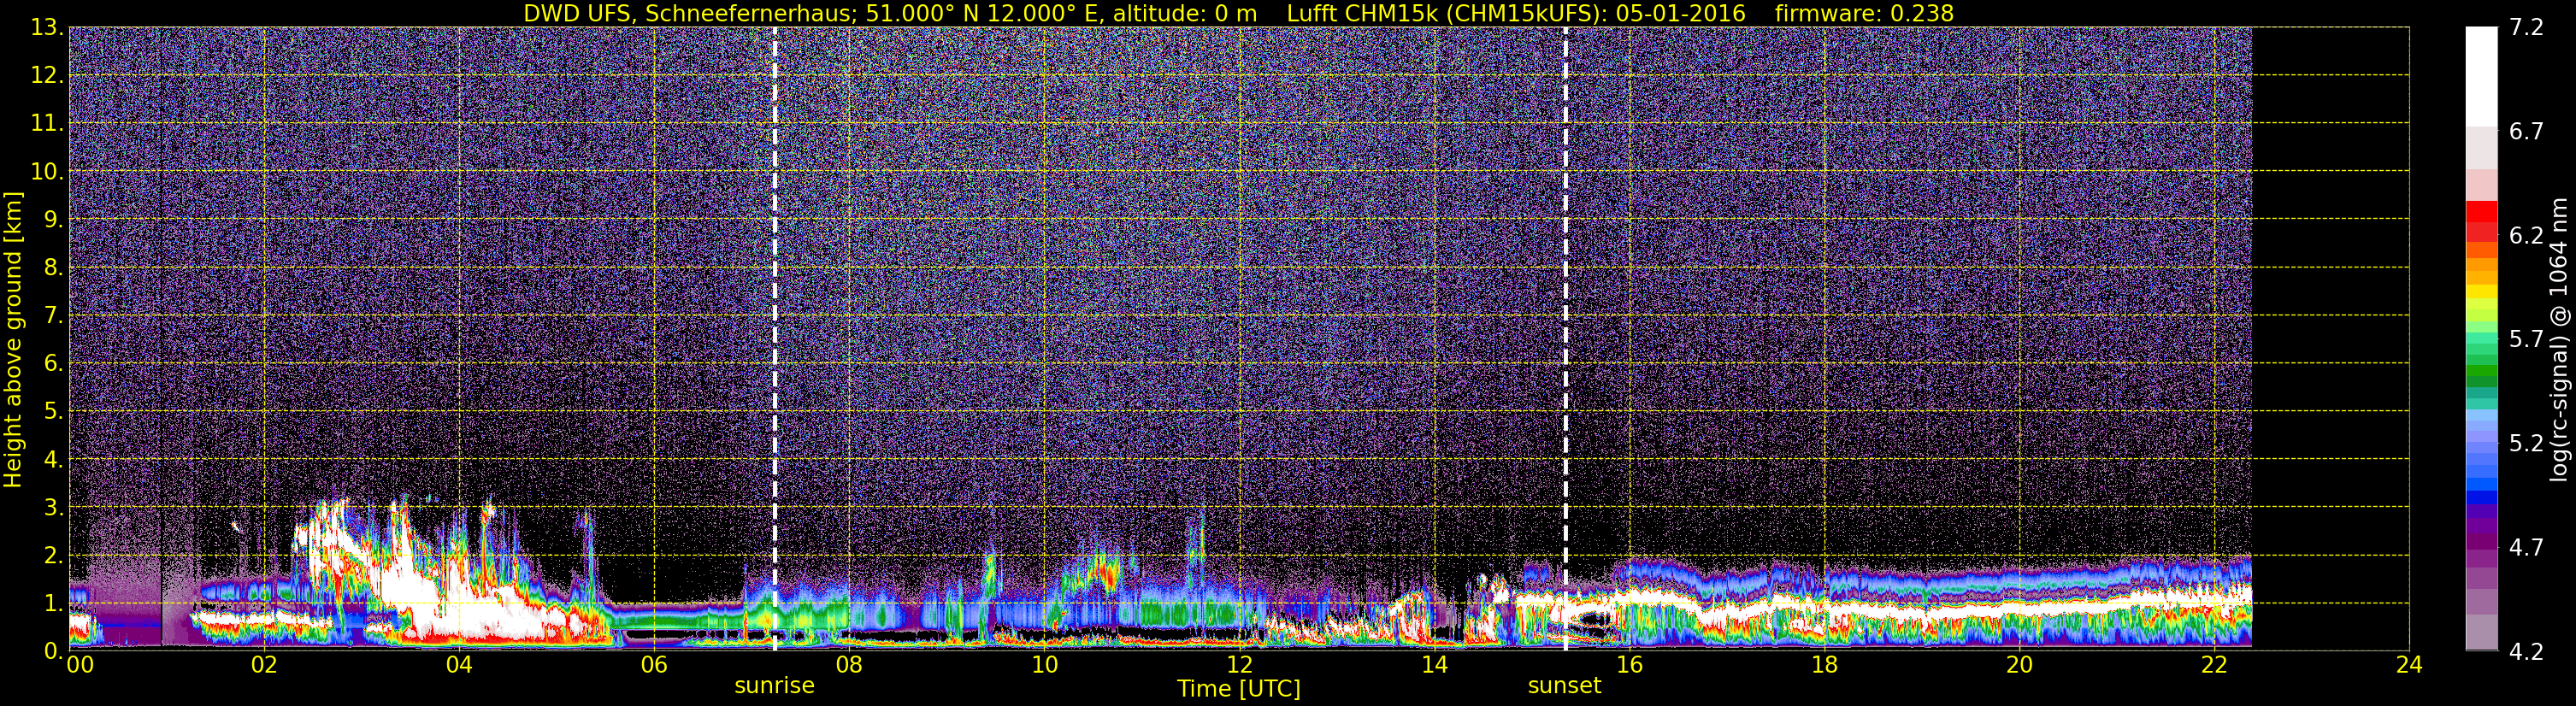The image size is (2576, 706).
Task: Click the height axis tick "9."
Action: click(x=53, y=220)
